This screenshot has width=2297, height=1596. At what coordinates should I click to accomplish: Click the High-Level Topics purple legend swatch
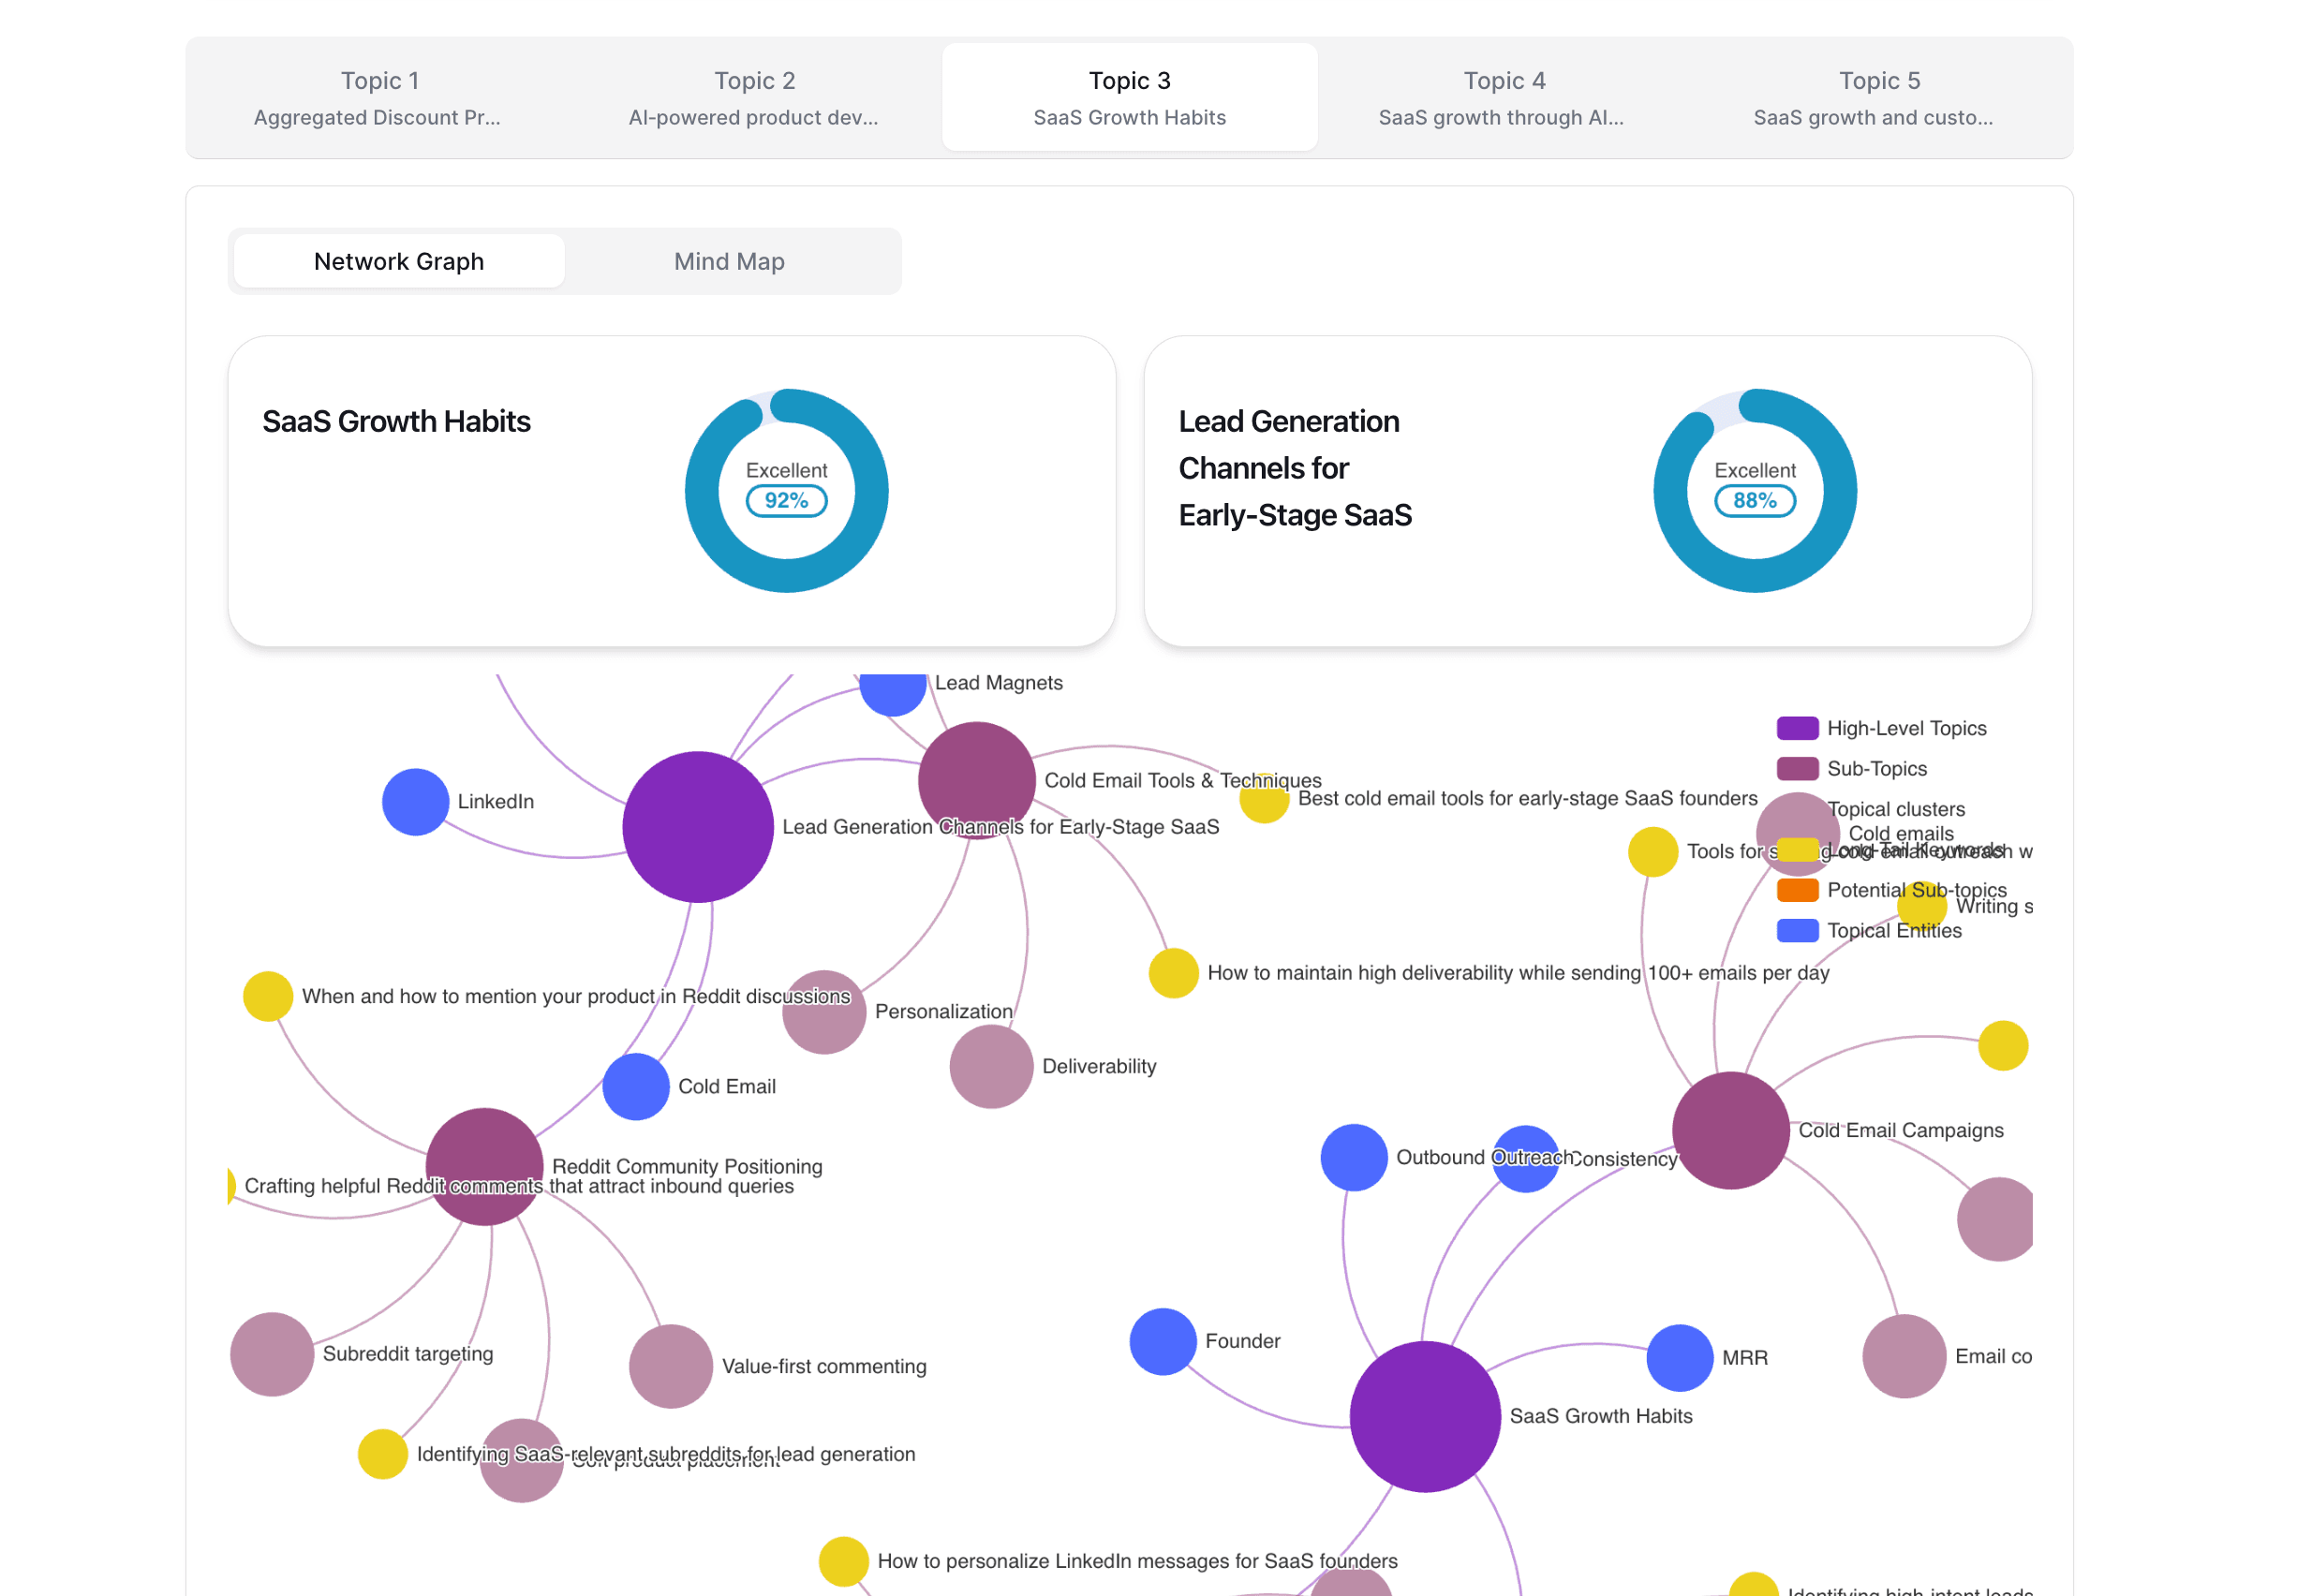pos(1796,728)
